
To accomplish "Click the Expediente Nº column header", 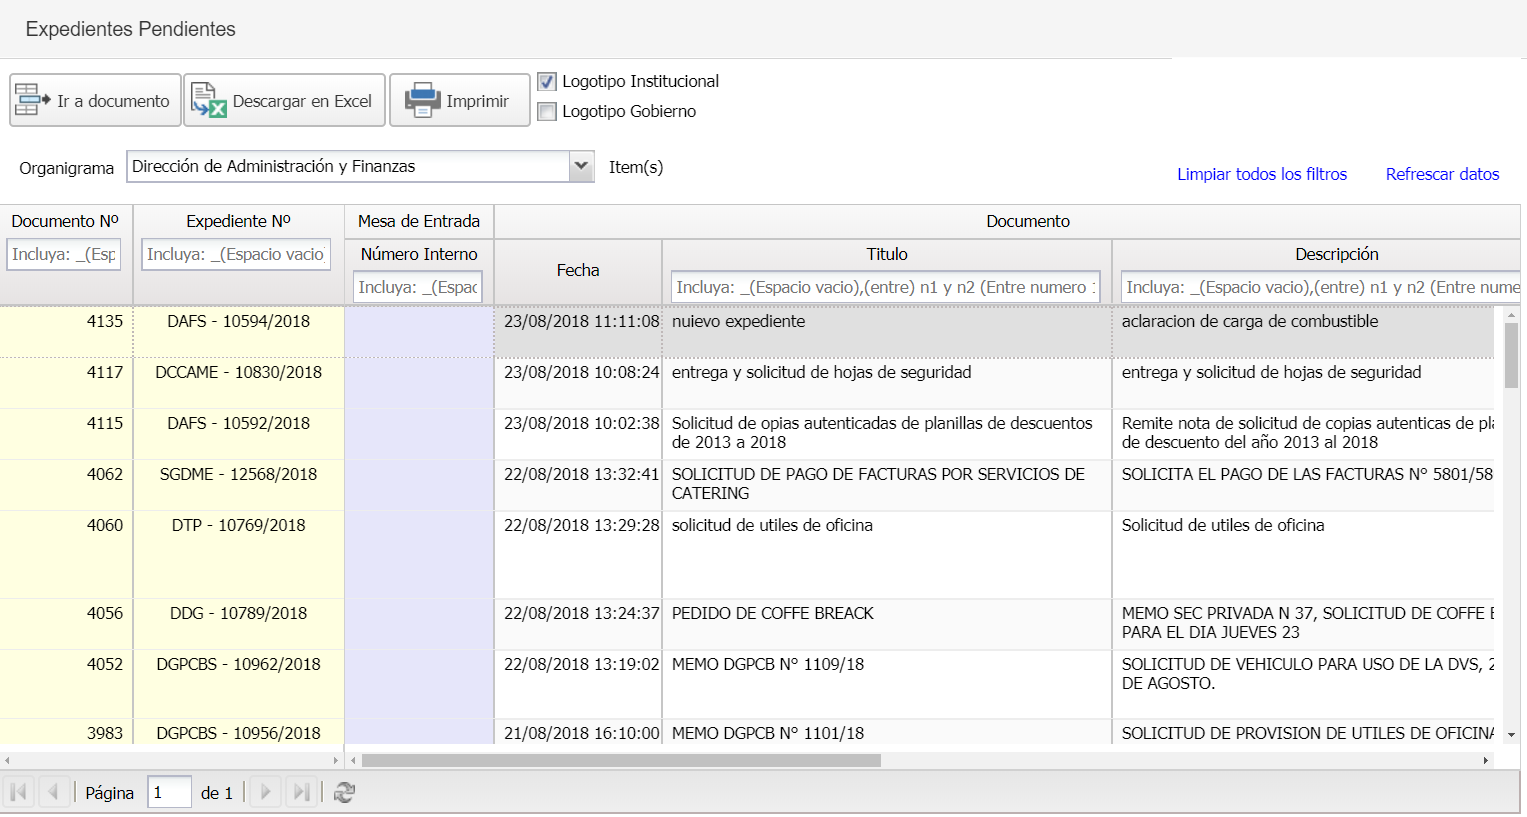I will 238,221.
